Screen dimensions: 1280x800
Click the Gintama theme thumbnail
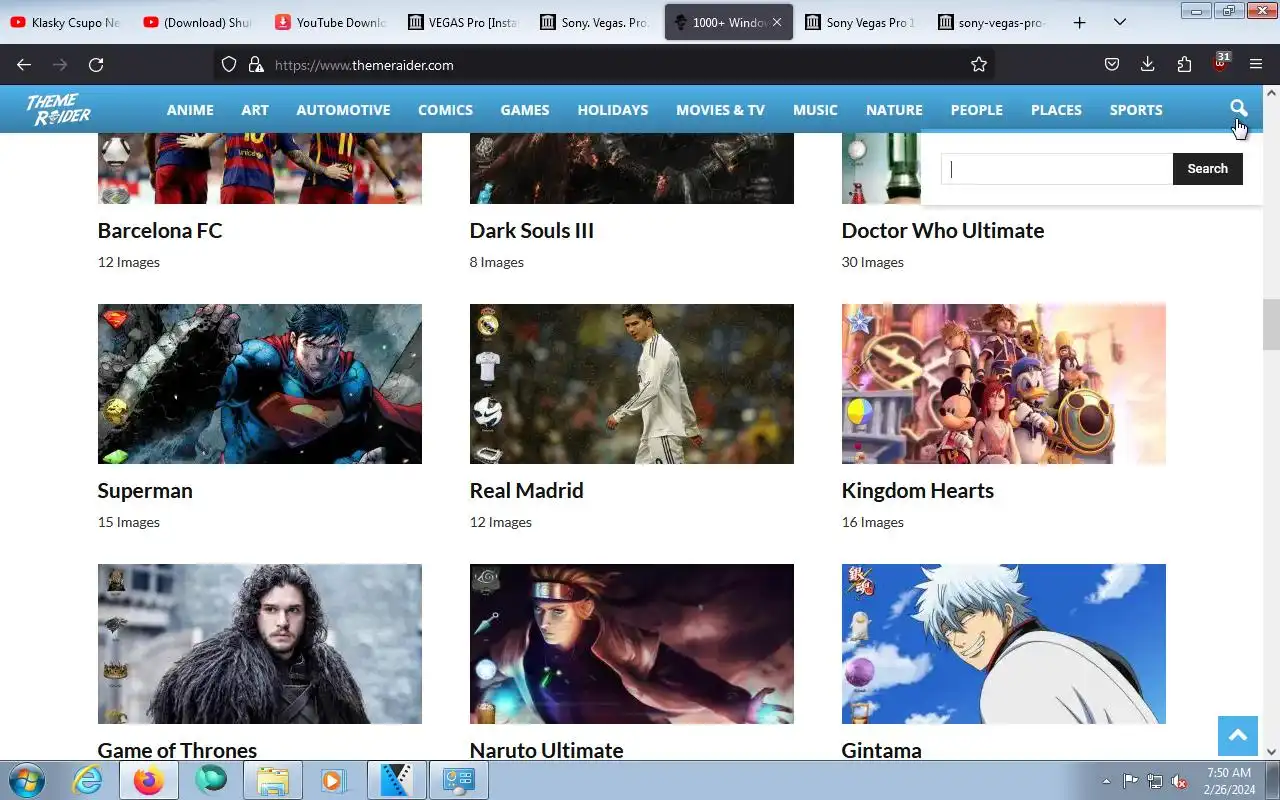1004,644
